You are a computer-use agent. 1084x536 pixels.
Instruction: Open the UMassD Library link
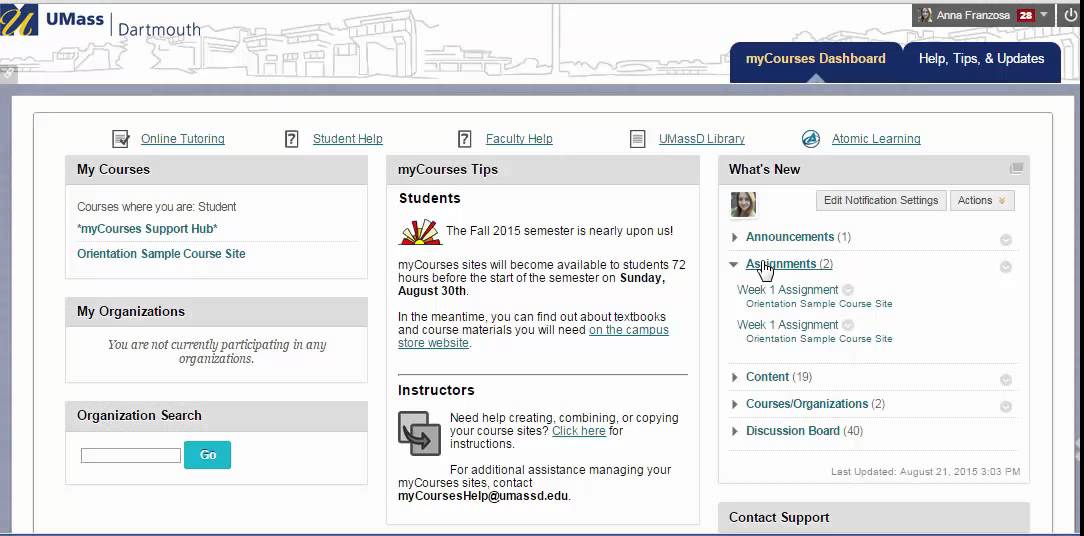tap(702, 139)
